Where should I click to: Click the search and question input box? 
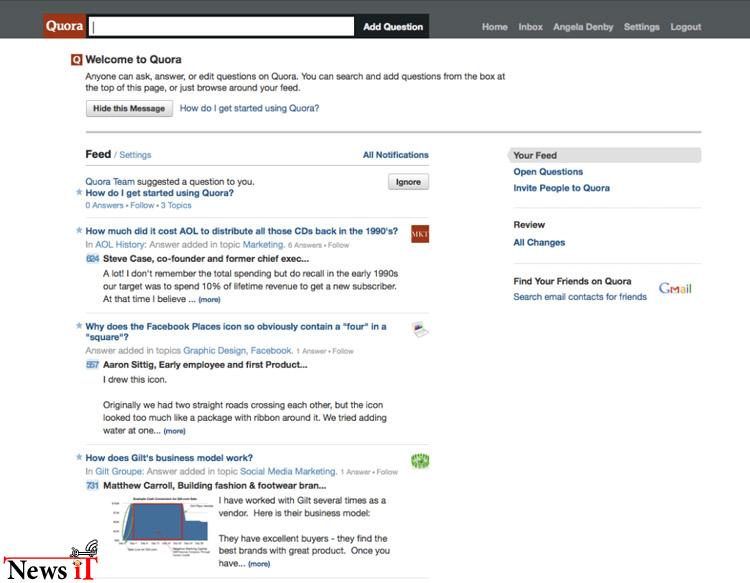(221, 27)
